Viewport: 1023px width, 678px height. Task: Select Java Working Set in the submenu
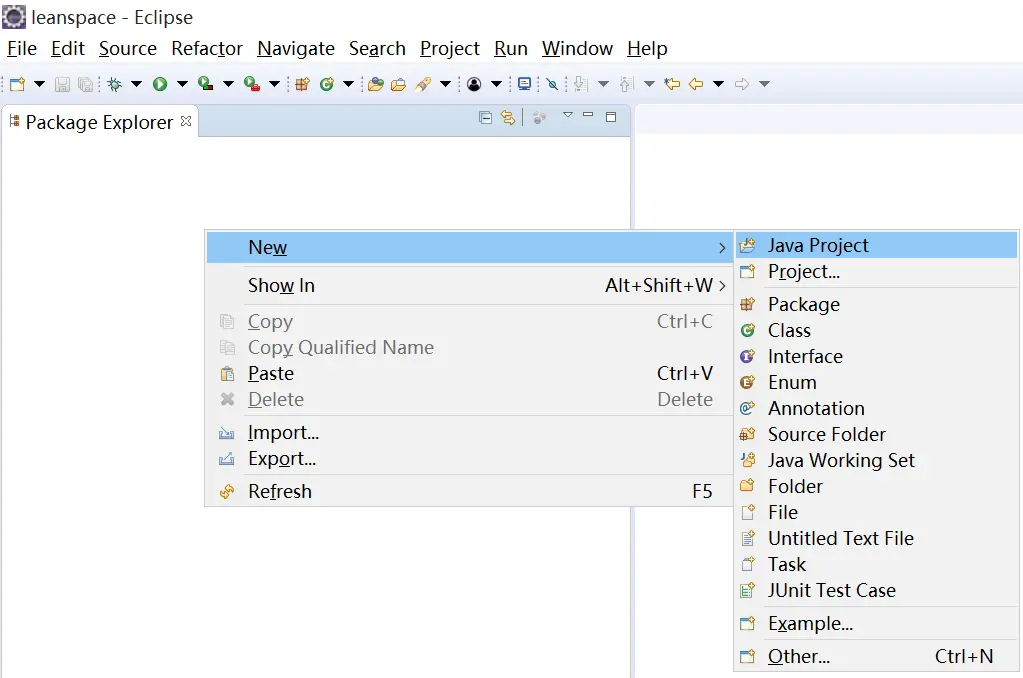[876, 461]
